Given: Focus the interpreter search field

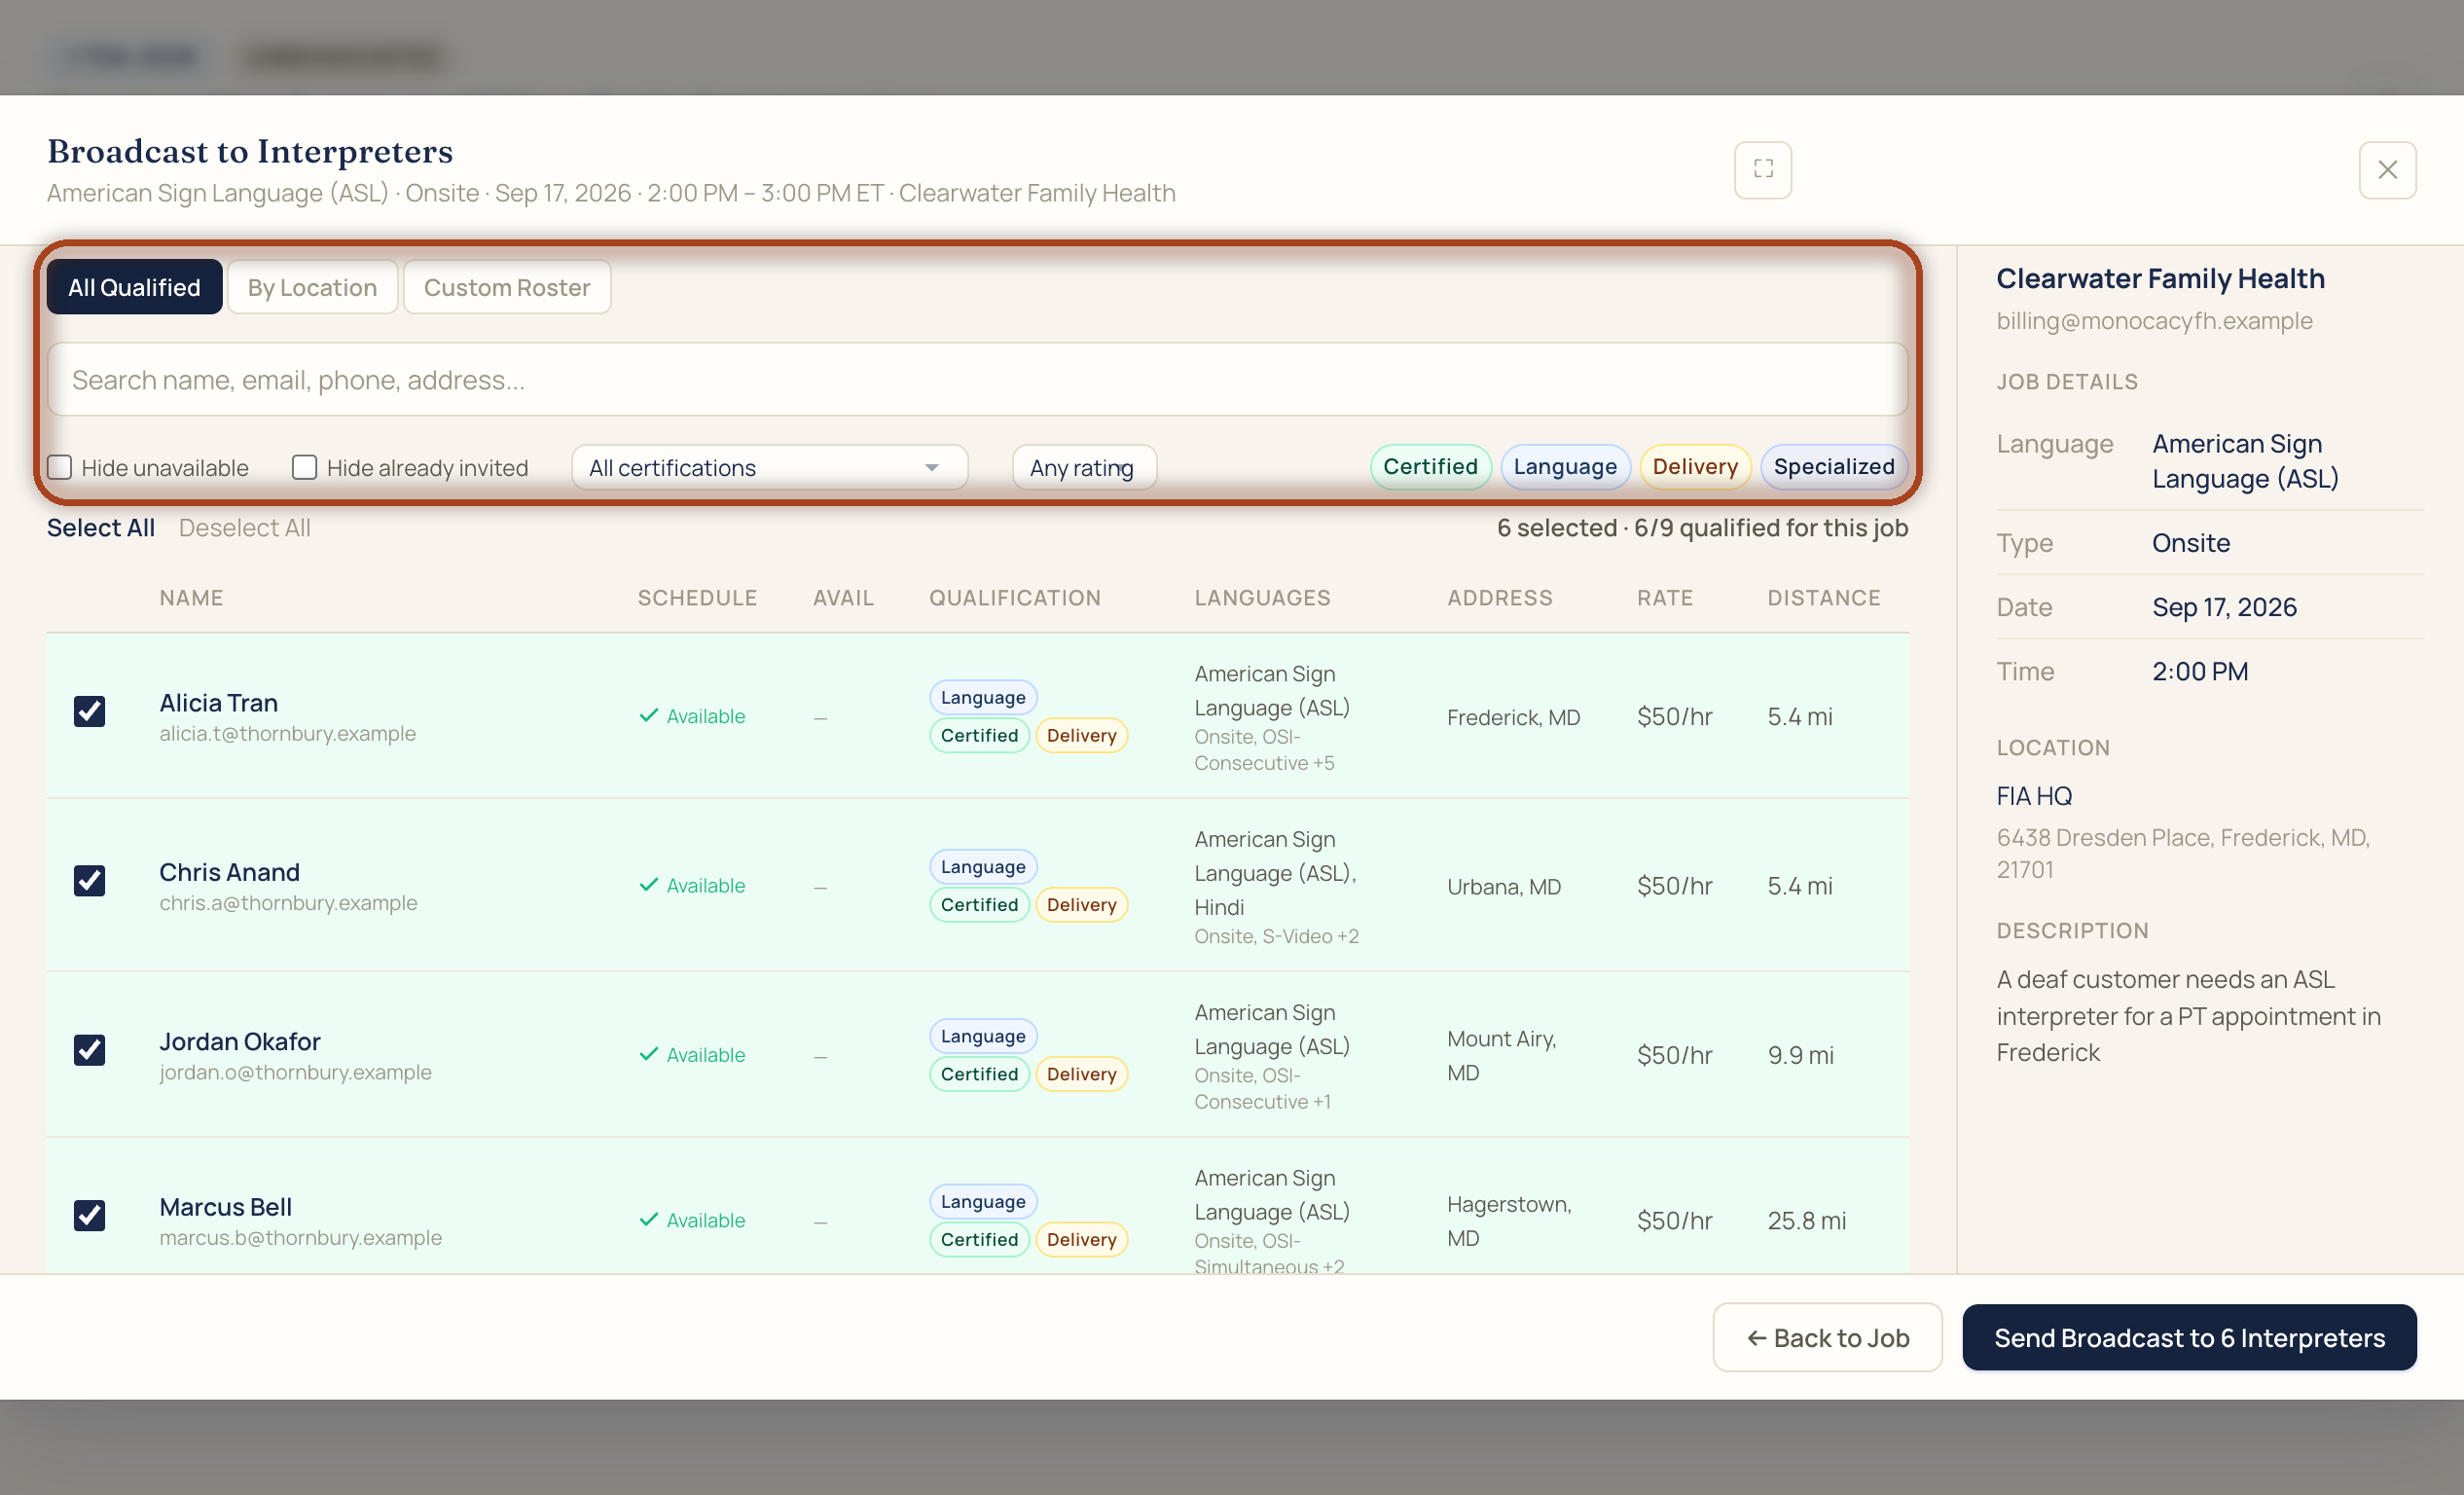Looking at the screenshot, I should coord(977,379).
